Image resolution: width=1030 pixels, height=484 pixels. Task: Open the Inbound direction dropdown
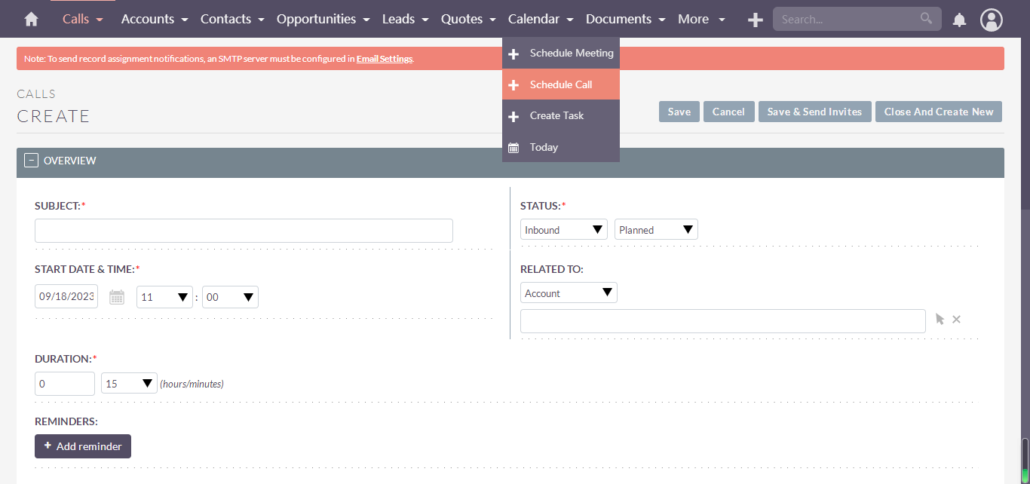(564, 230)
